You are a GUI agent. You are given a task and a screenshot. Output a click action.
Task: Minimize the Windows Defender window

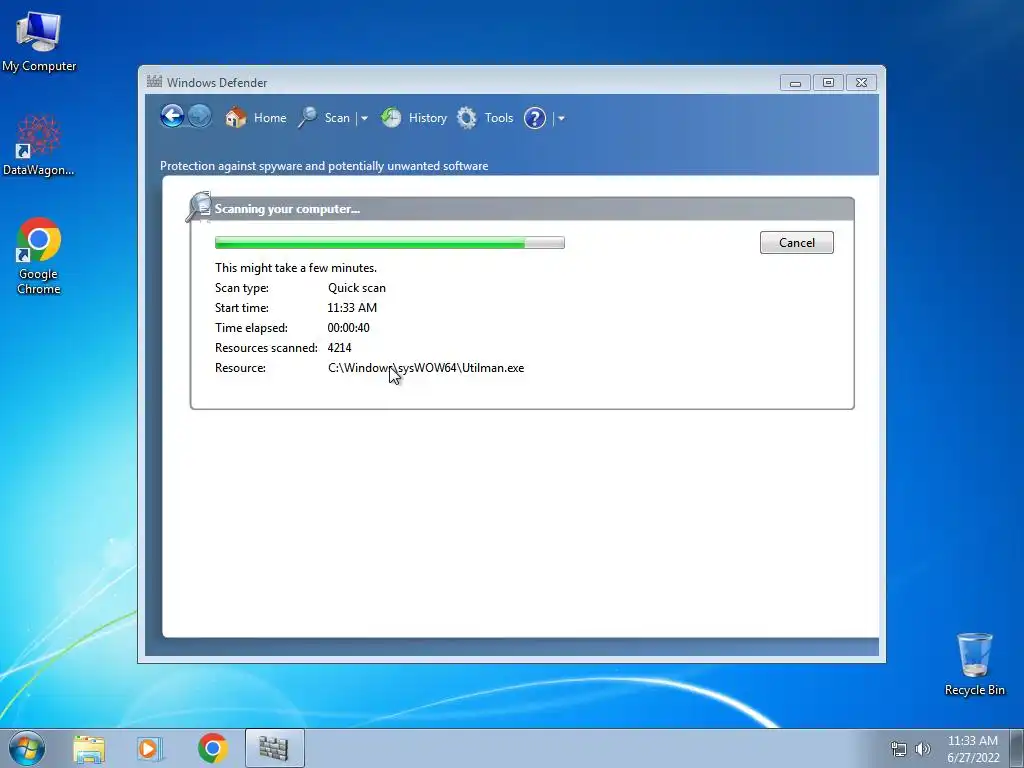pyautogui.click(x=795, y=83)
